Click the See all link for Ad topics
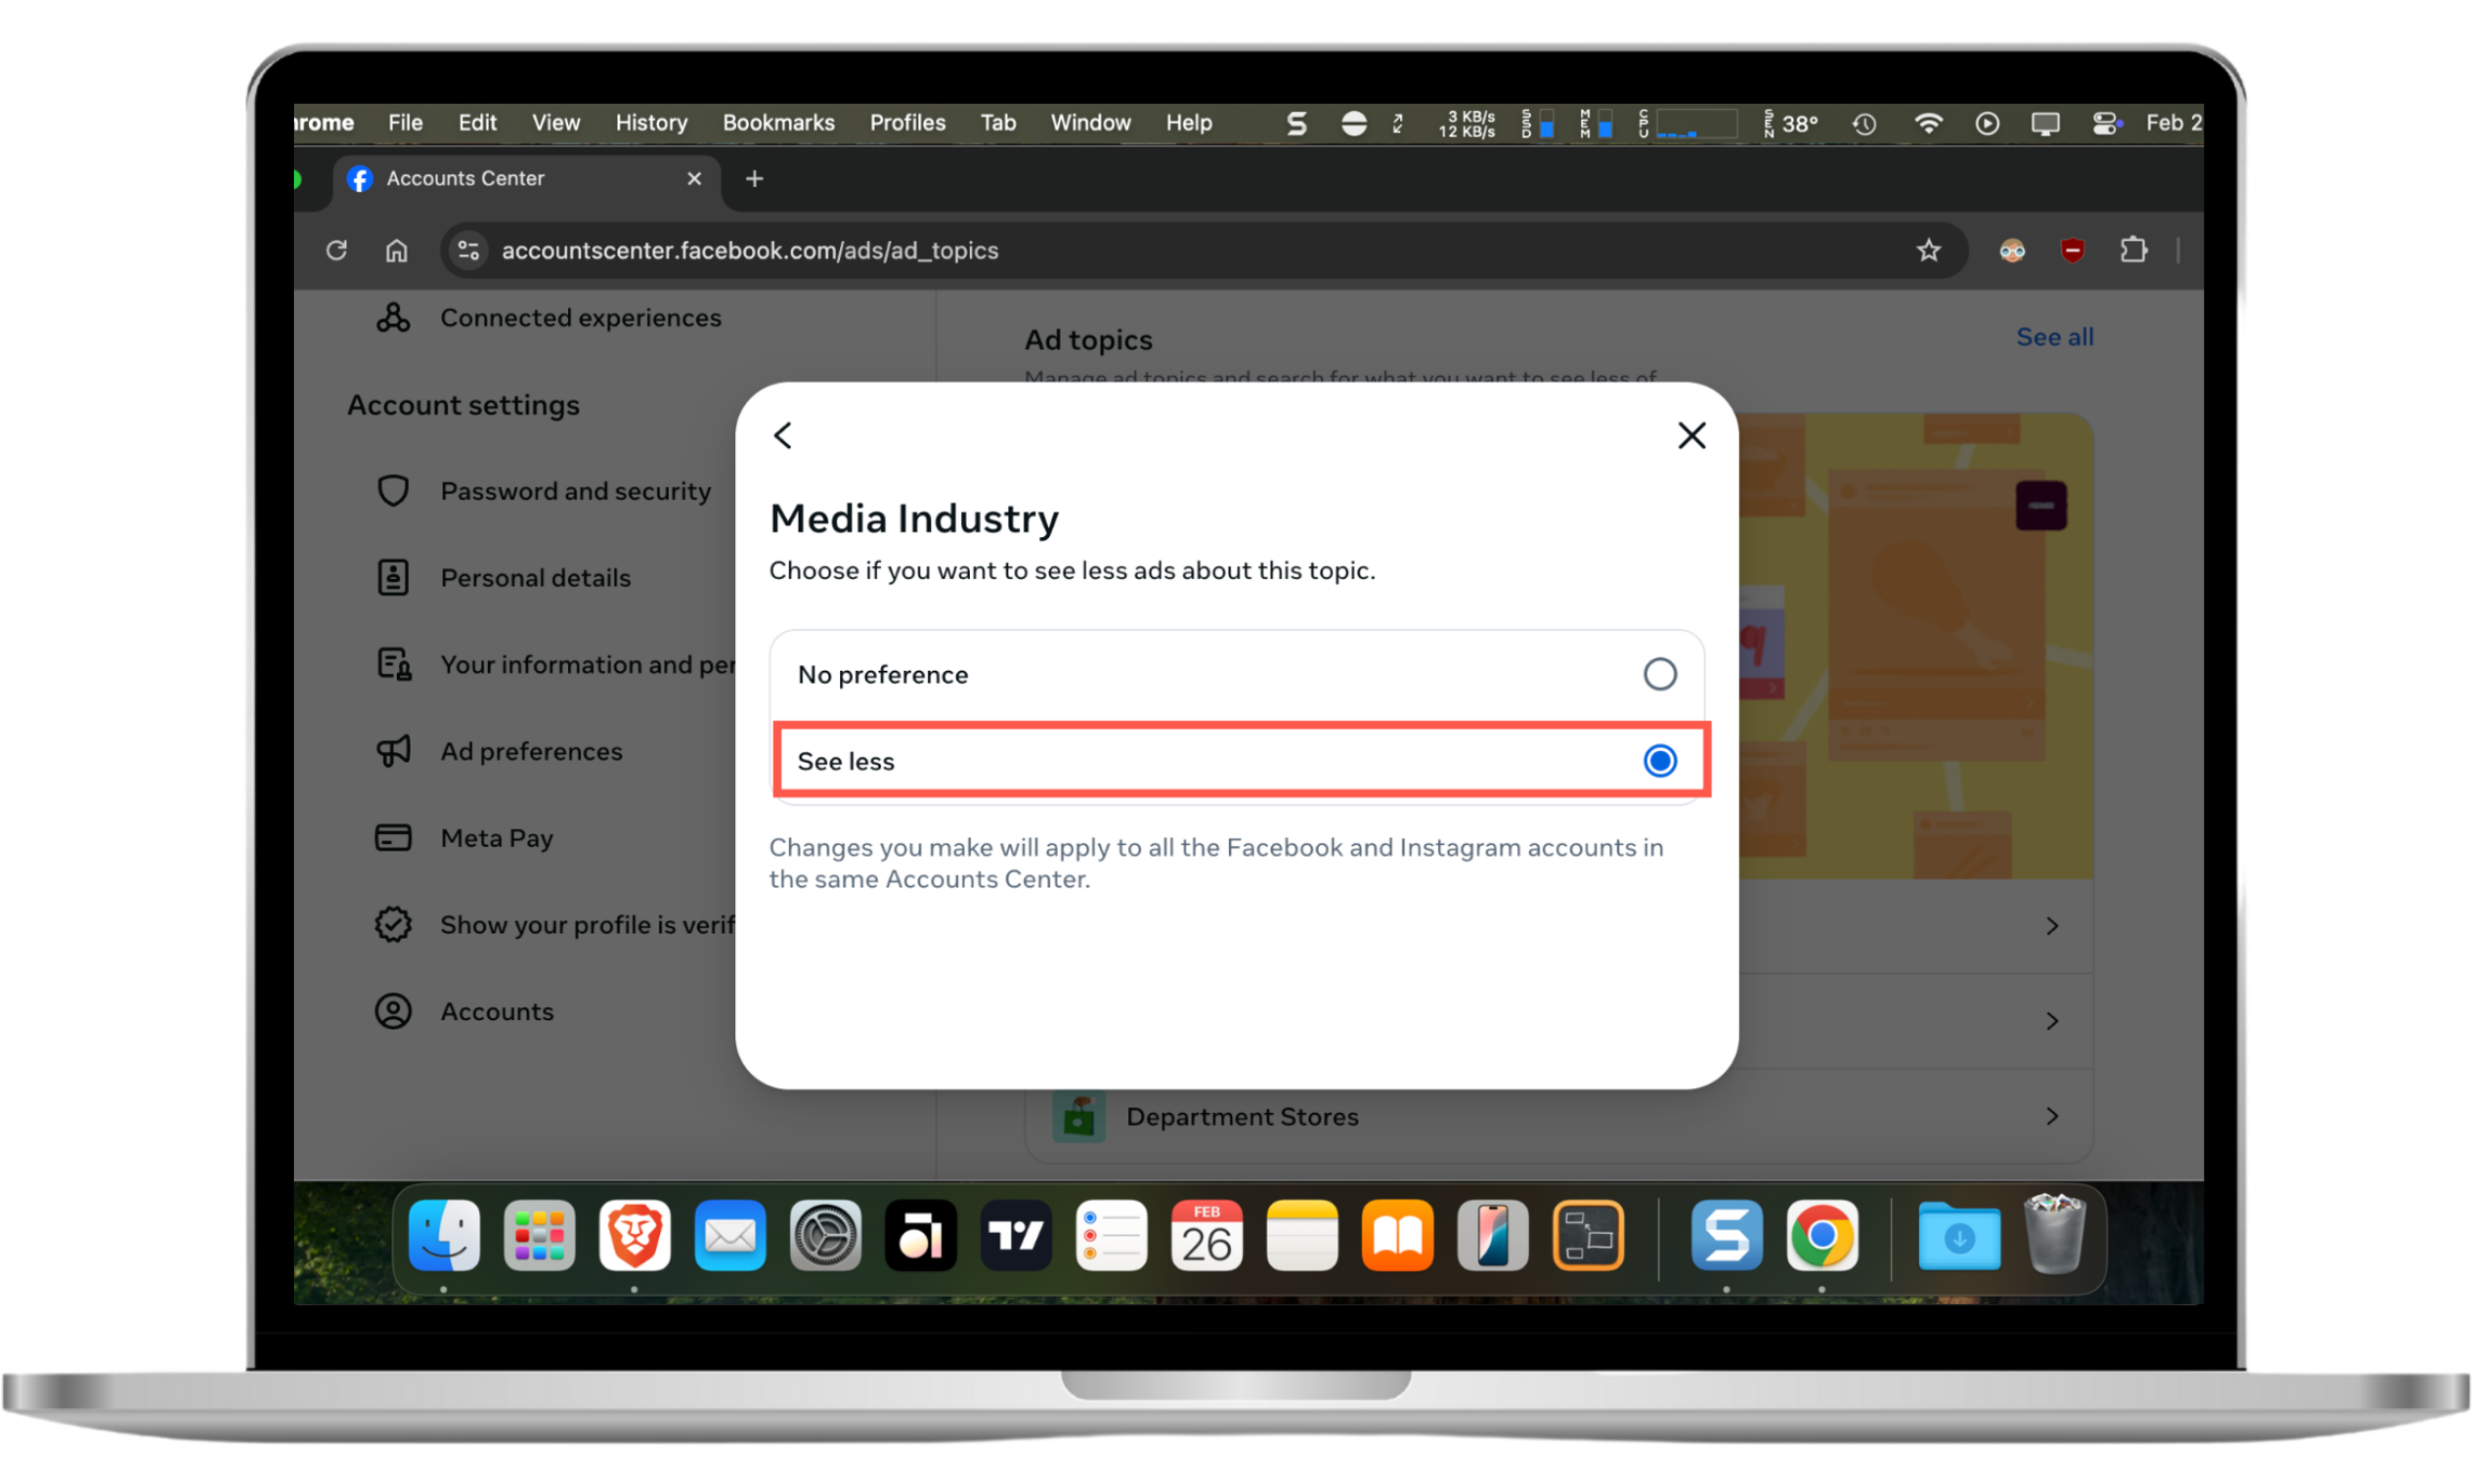Viewport: 2474px width, 1484px height. [x=2054, y=338]
